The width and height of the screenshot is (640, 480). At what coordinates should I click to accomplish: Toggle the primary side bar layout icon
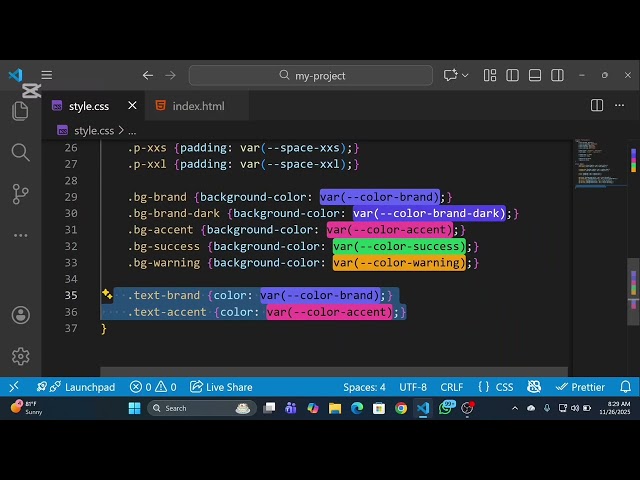tap(512, 76)
